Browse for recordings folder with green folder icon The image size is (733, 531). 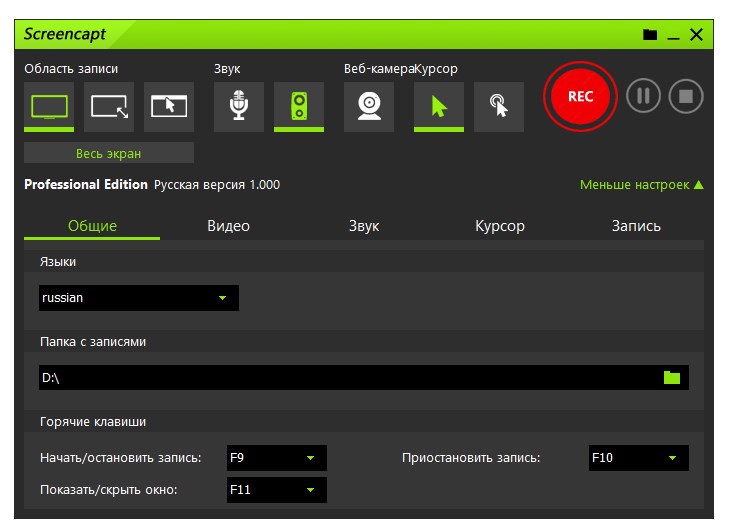tap(672, 377)
